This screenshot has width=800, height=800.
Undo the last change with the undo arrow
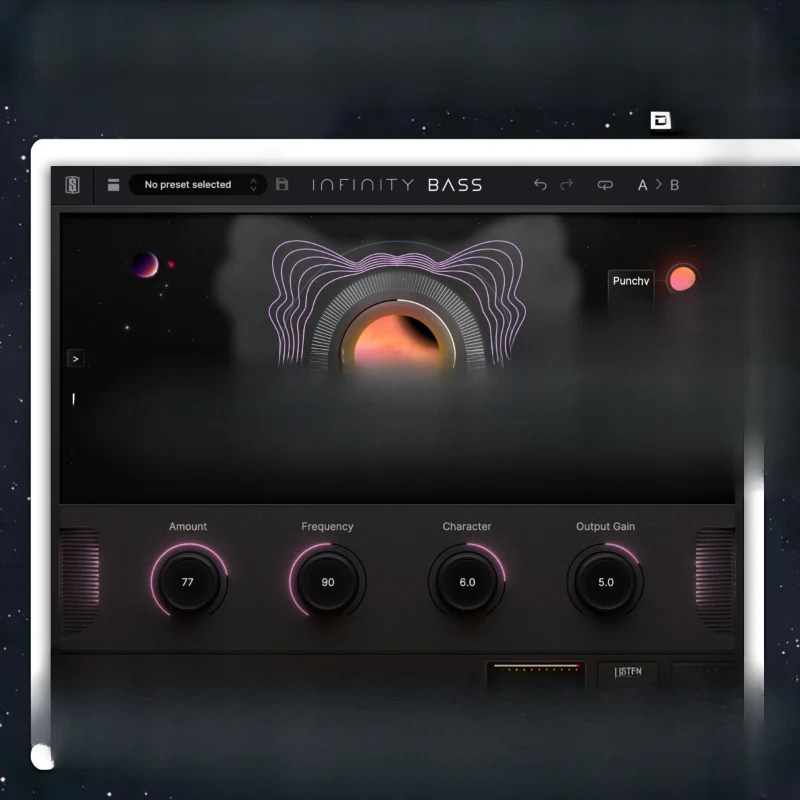click(x=540, y=185)
